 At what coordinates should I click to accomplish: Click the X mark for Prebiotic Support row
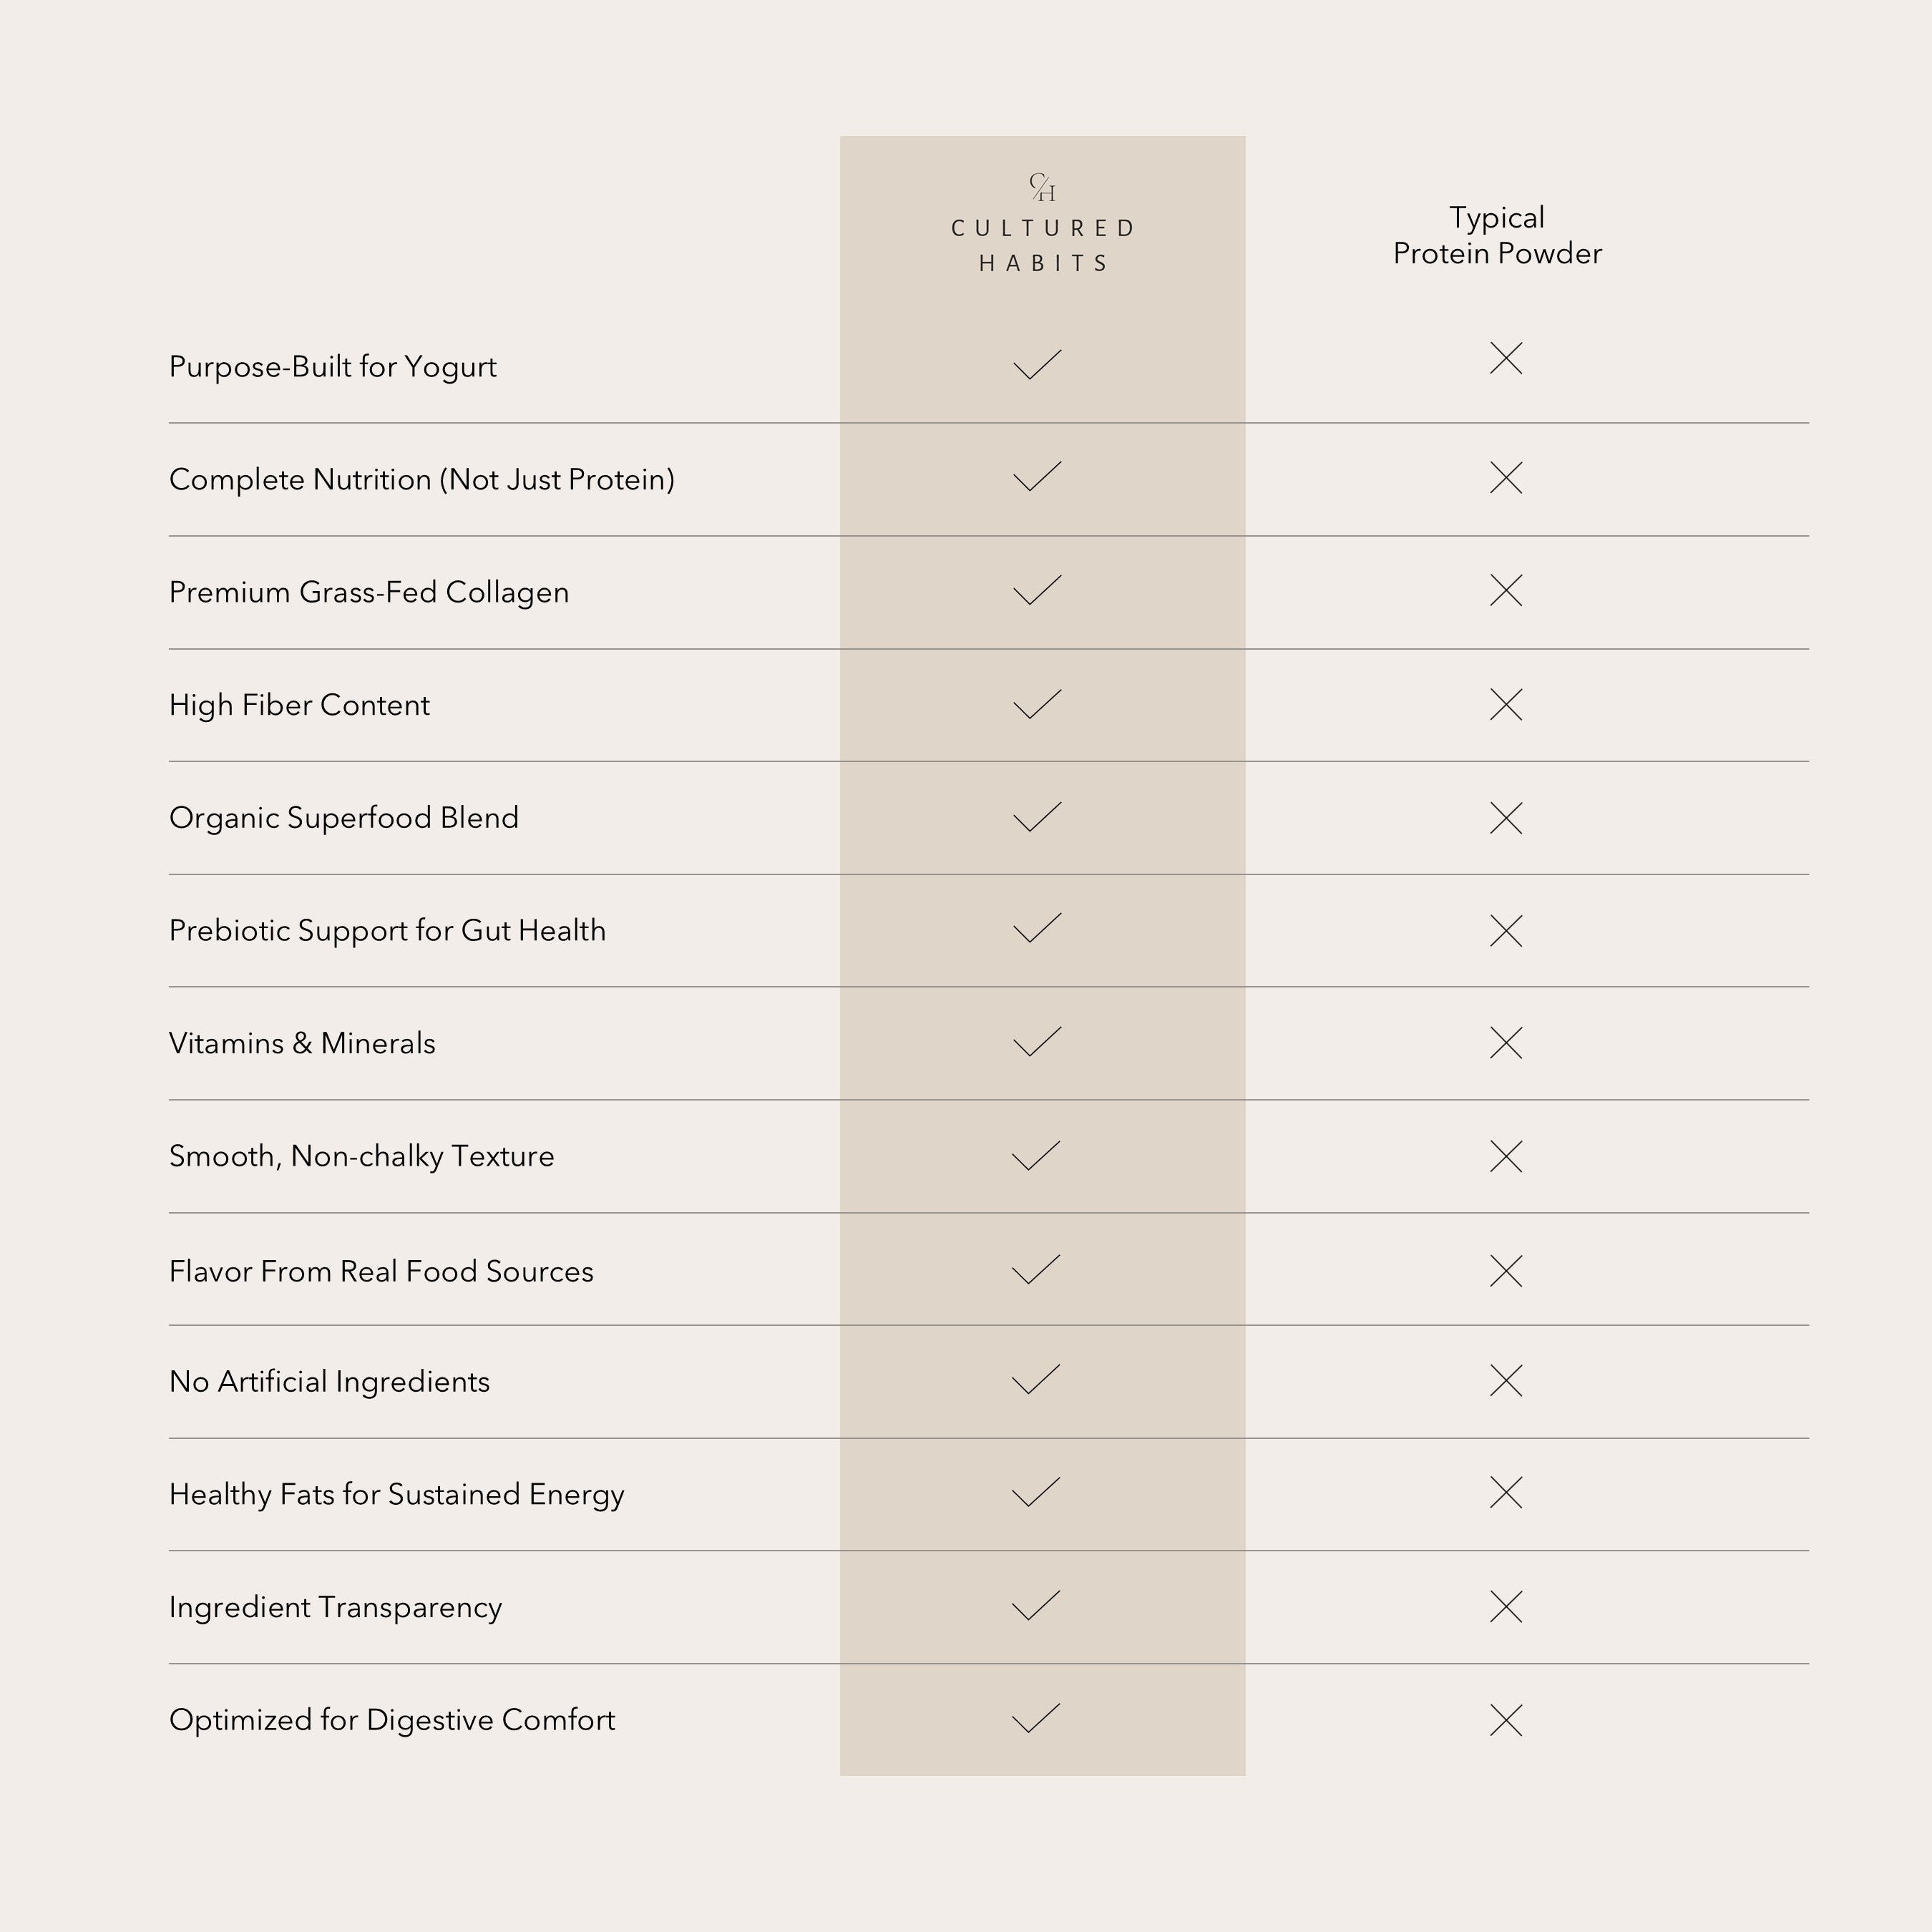pyautogui.click(x=1505, y=930)
